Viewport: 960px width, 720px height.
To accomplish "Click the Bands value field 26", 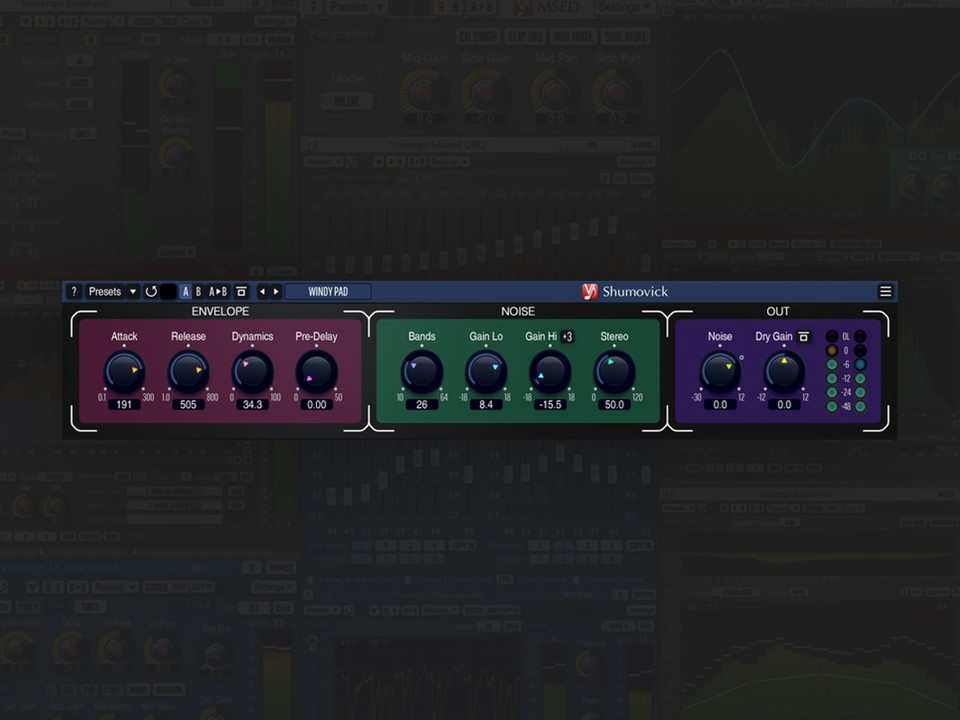I will coord(422,405).
